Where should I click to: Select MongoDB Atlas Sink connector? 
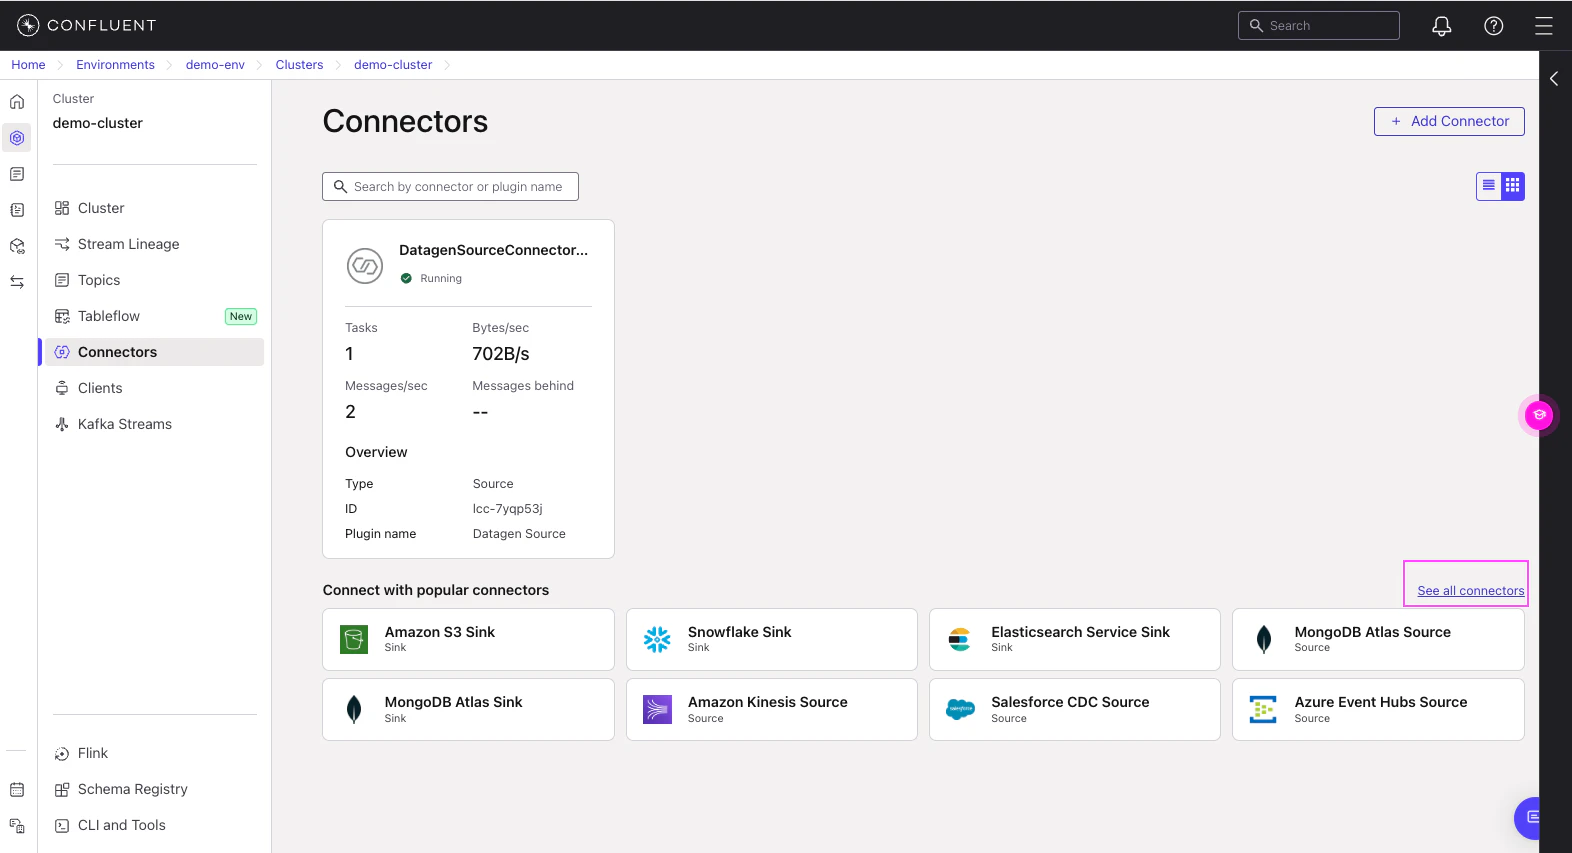[468, 709]
